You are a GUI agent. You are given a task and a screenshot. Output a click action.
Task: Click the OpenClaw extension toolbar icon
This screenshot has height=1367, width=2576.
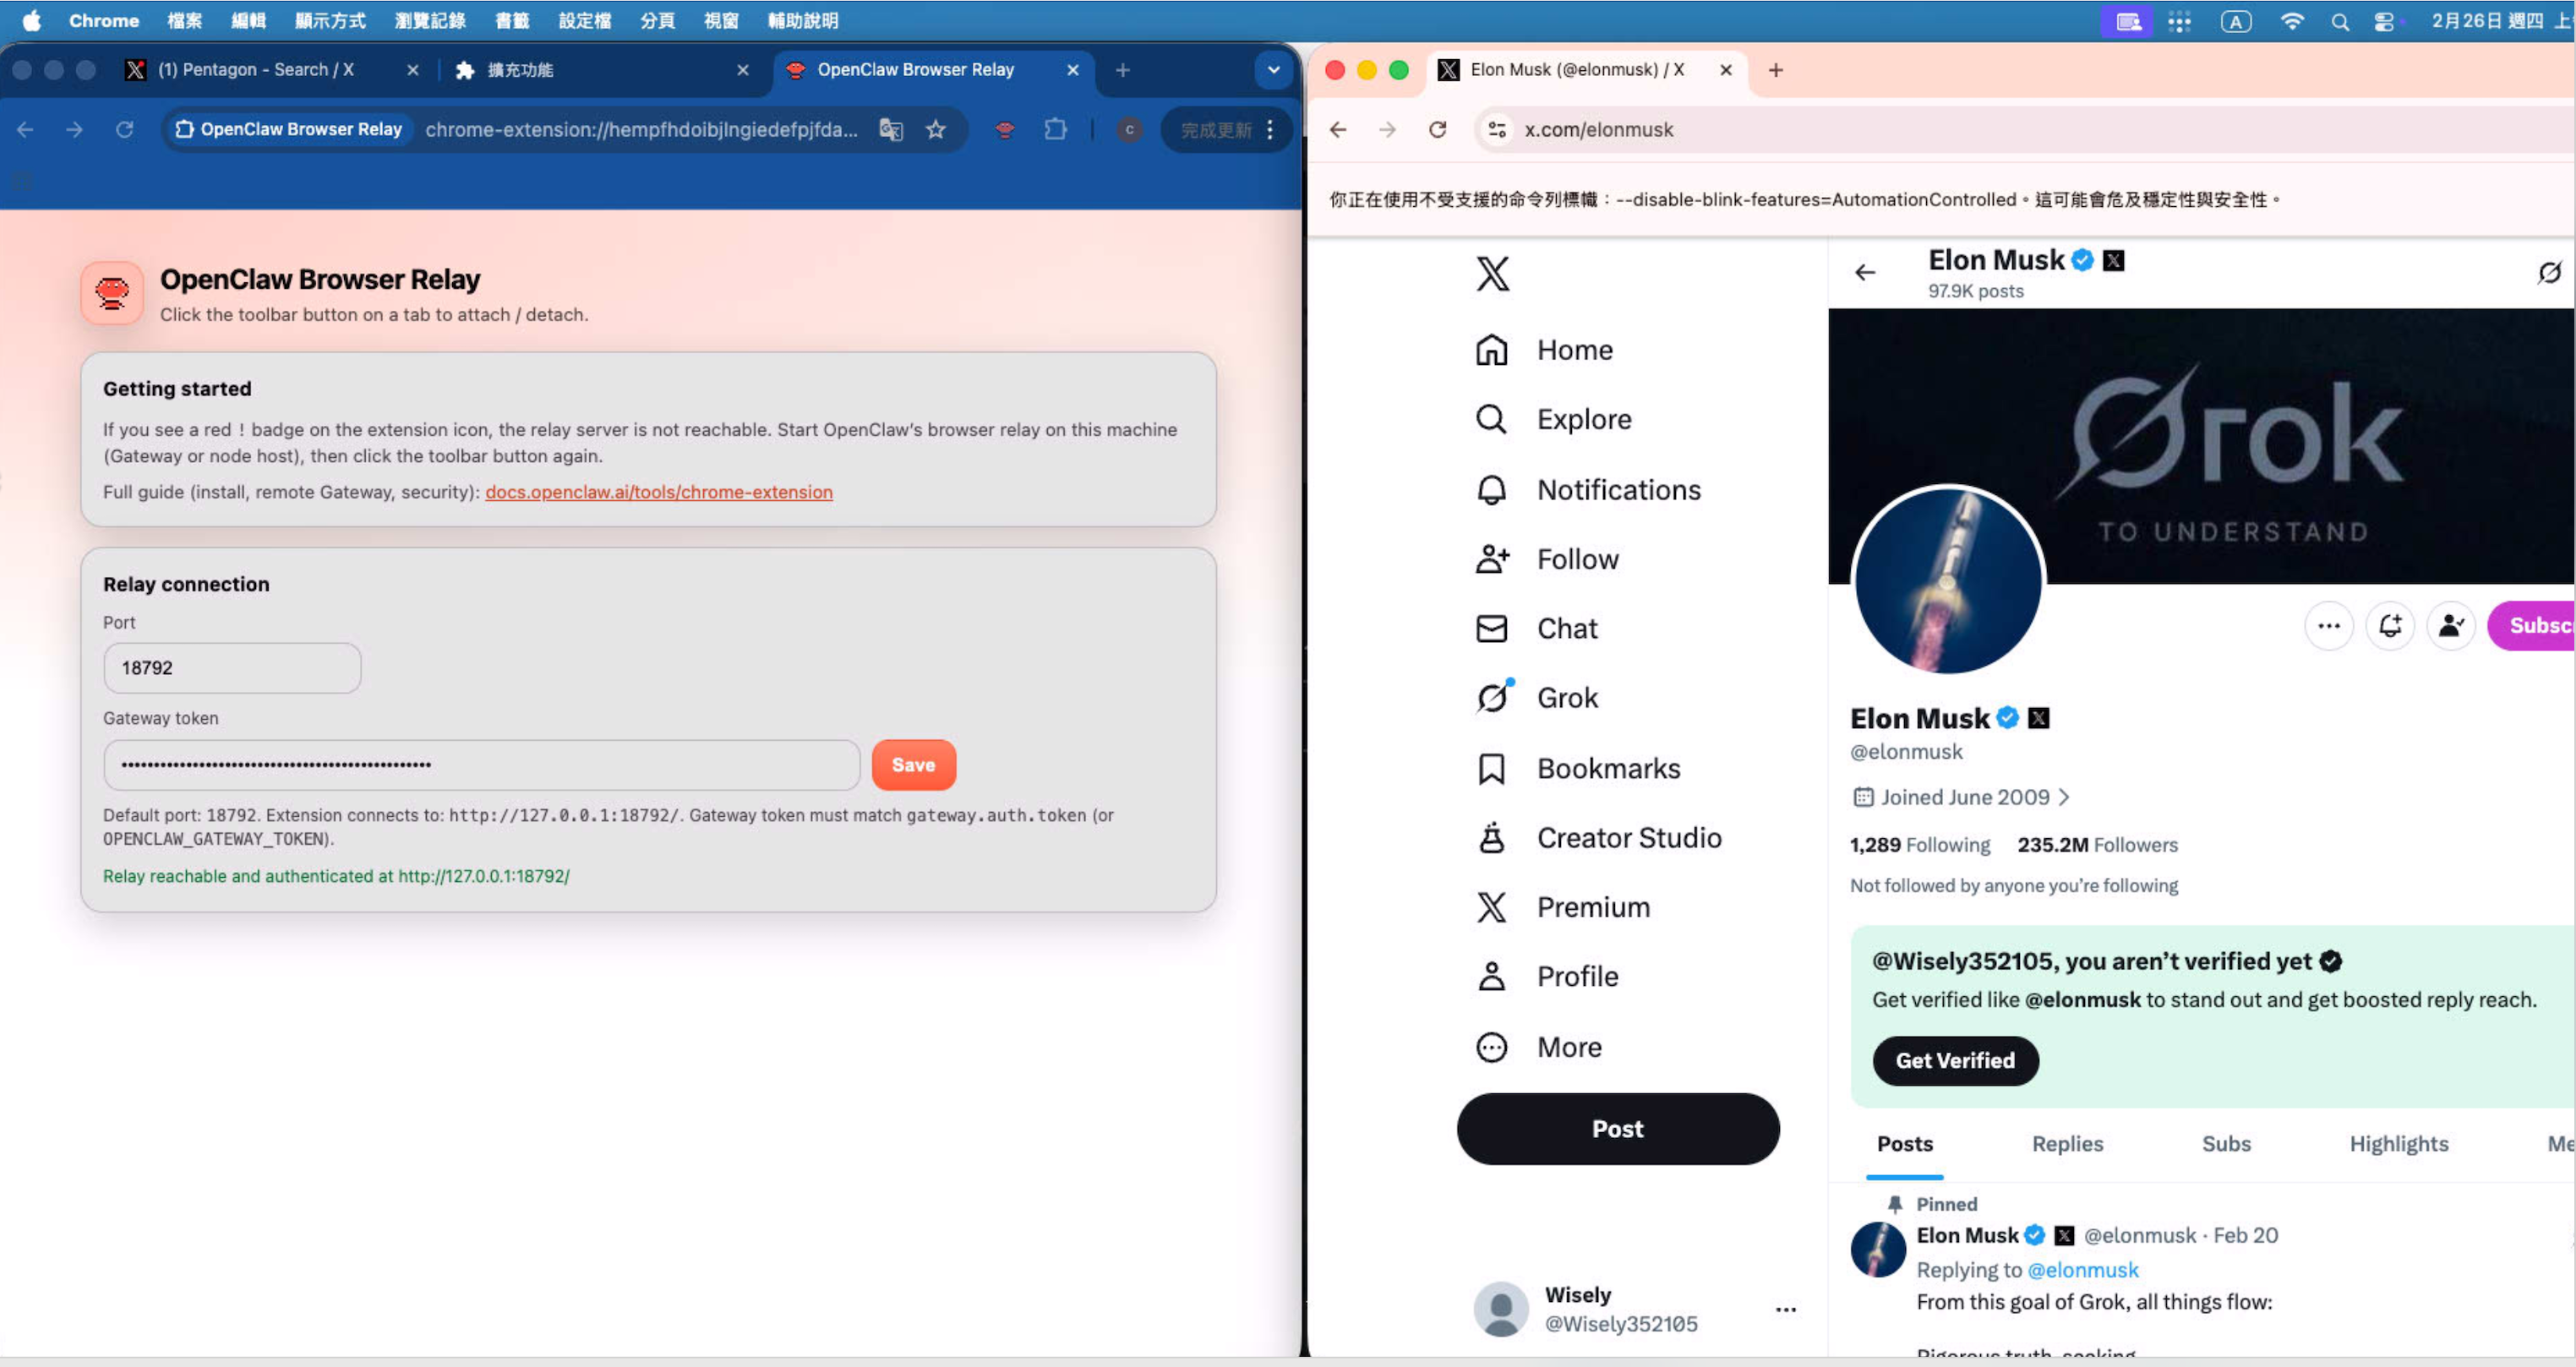click(1004, 129)
